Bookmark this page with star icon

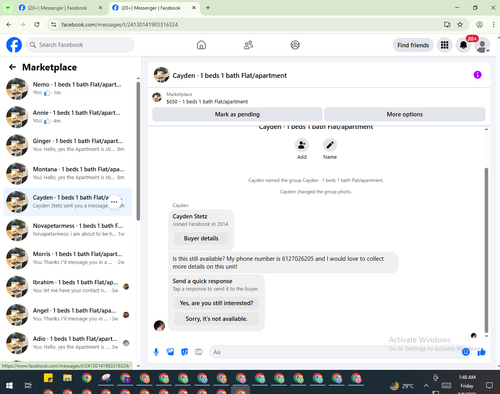(460, 24)
